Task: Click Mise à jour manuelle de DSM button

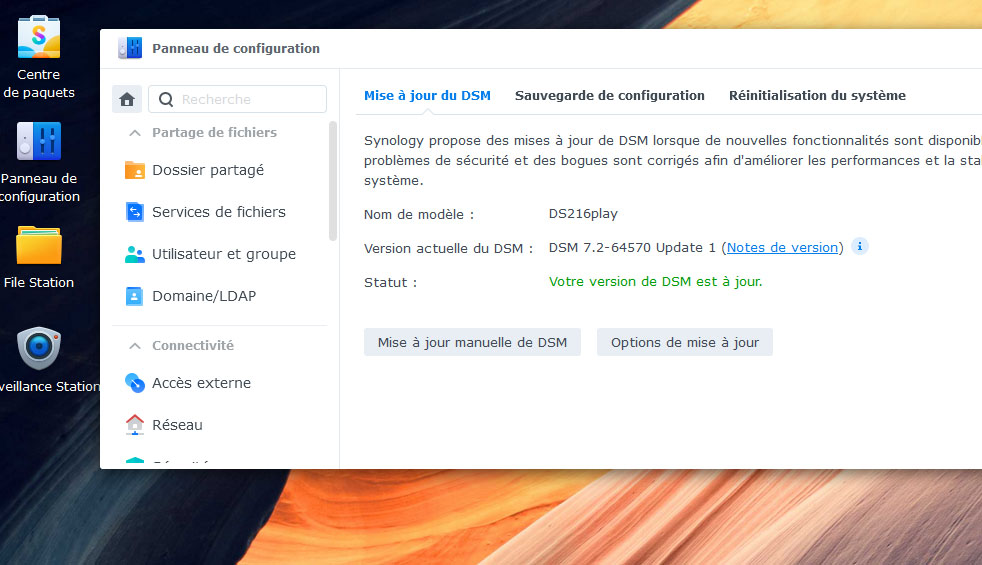Action: tap(472, 342)
